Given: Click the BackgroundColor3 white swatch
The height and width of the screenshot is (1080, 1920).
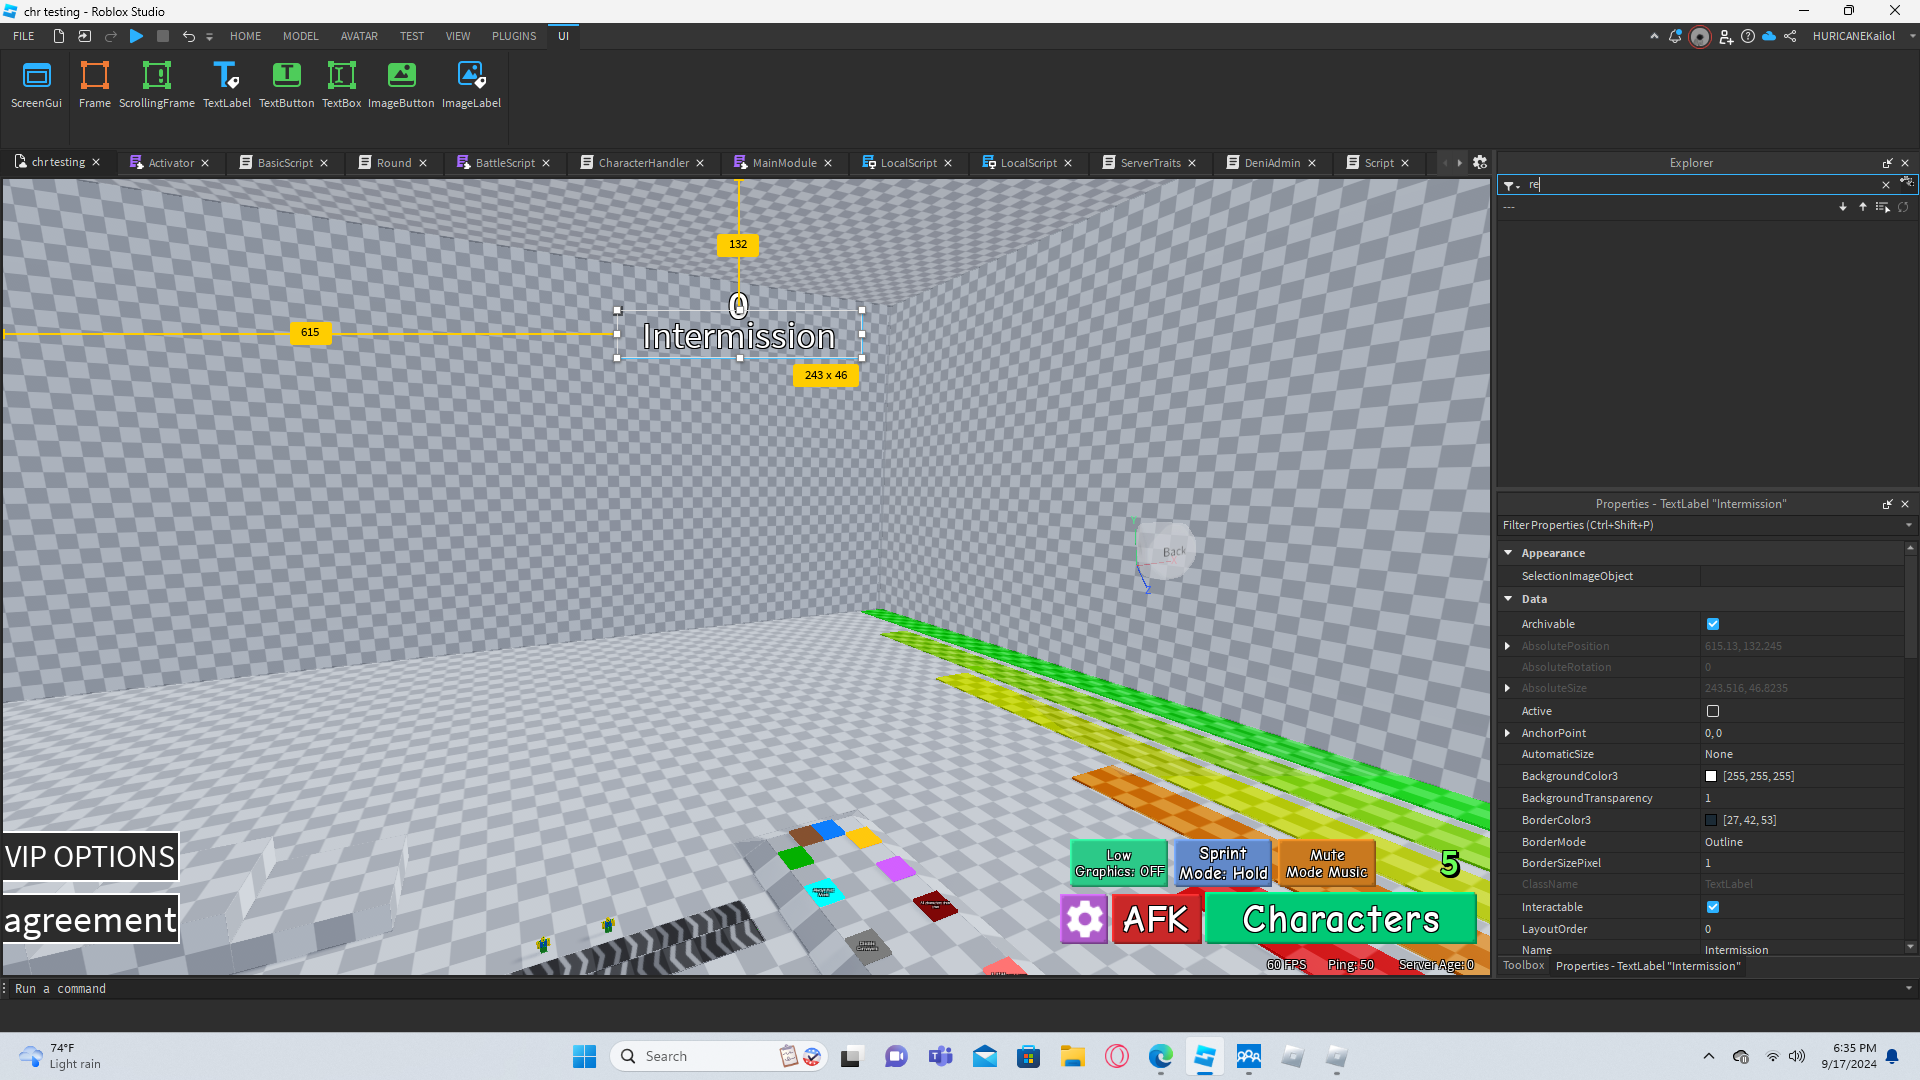Looking at the screenshot, I should (1711, 776).
